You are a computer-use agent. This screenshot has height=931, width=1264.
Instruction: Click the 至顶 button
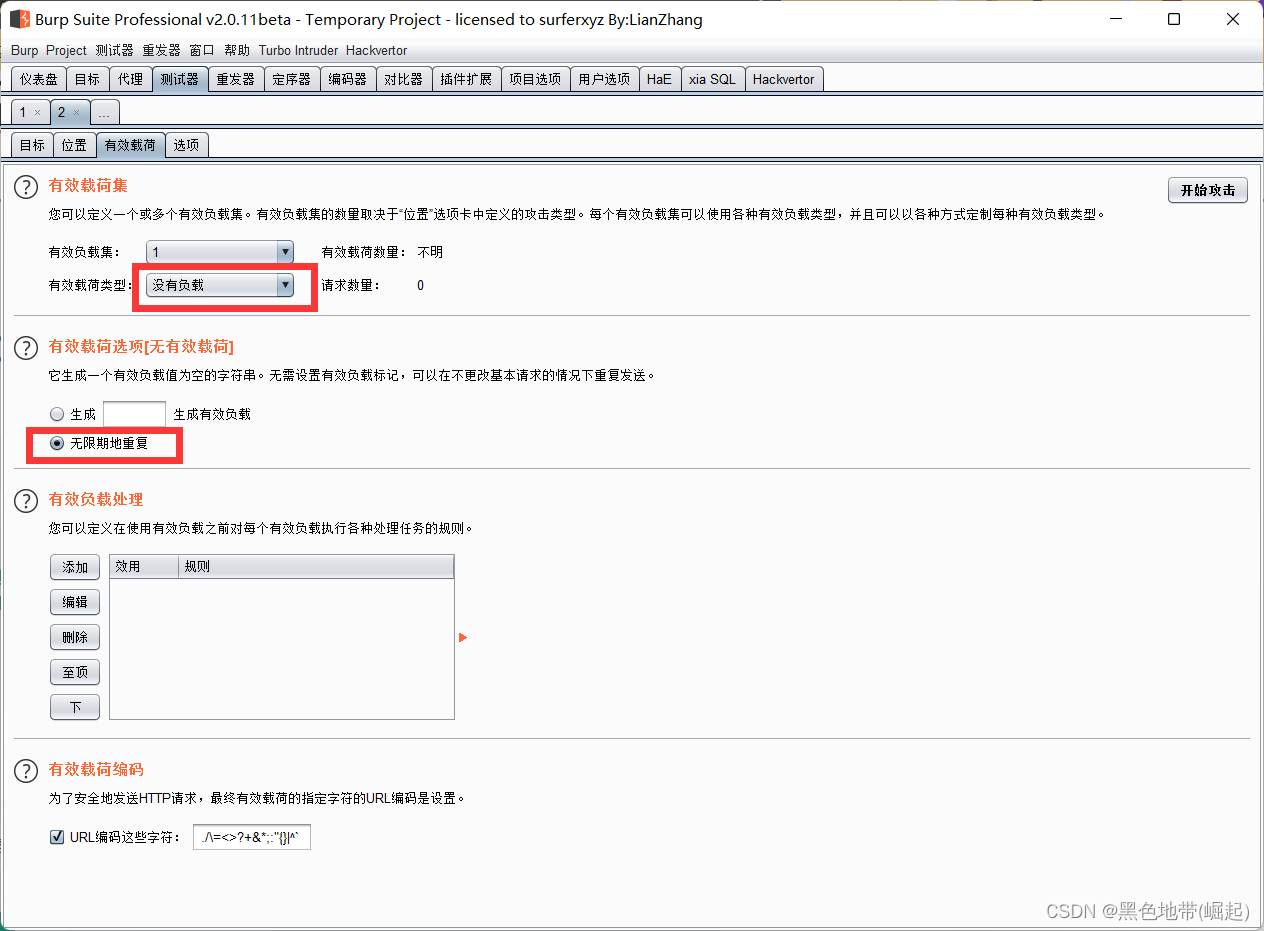[x=75, y=673]
